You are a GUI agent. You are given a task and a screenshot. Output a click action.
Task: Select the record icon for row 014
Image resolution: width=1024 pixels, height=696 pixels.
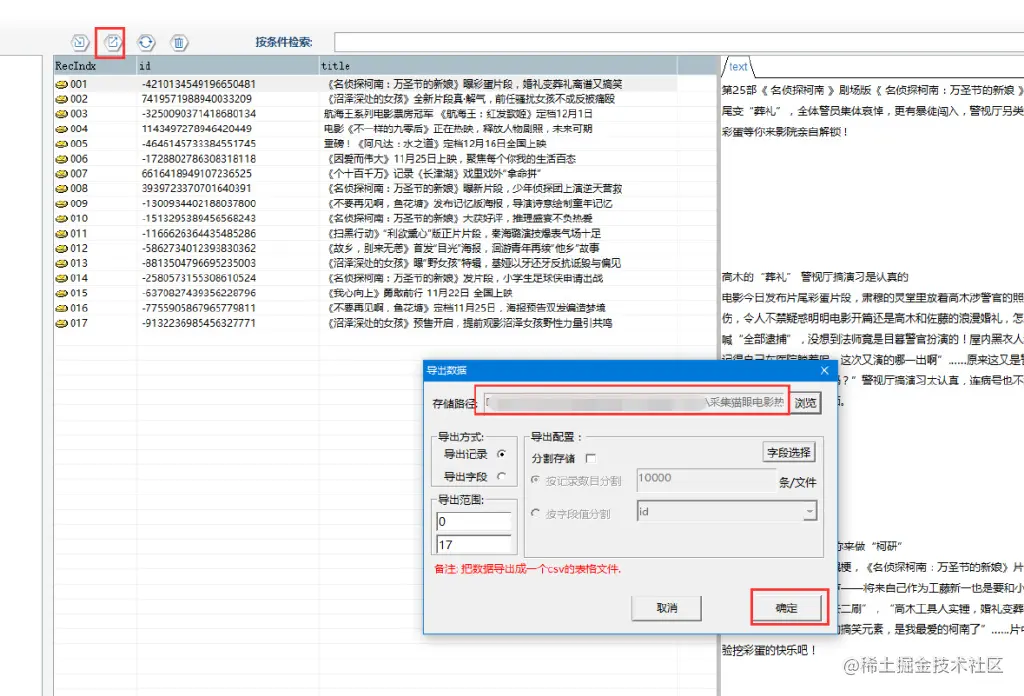point(61,278)
